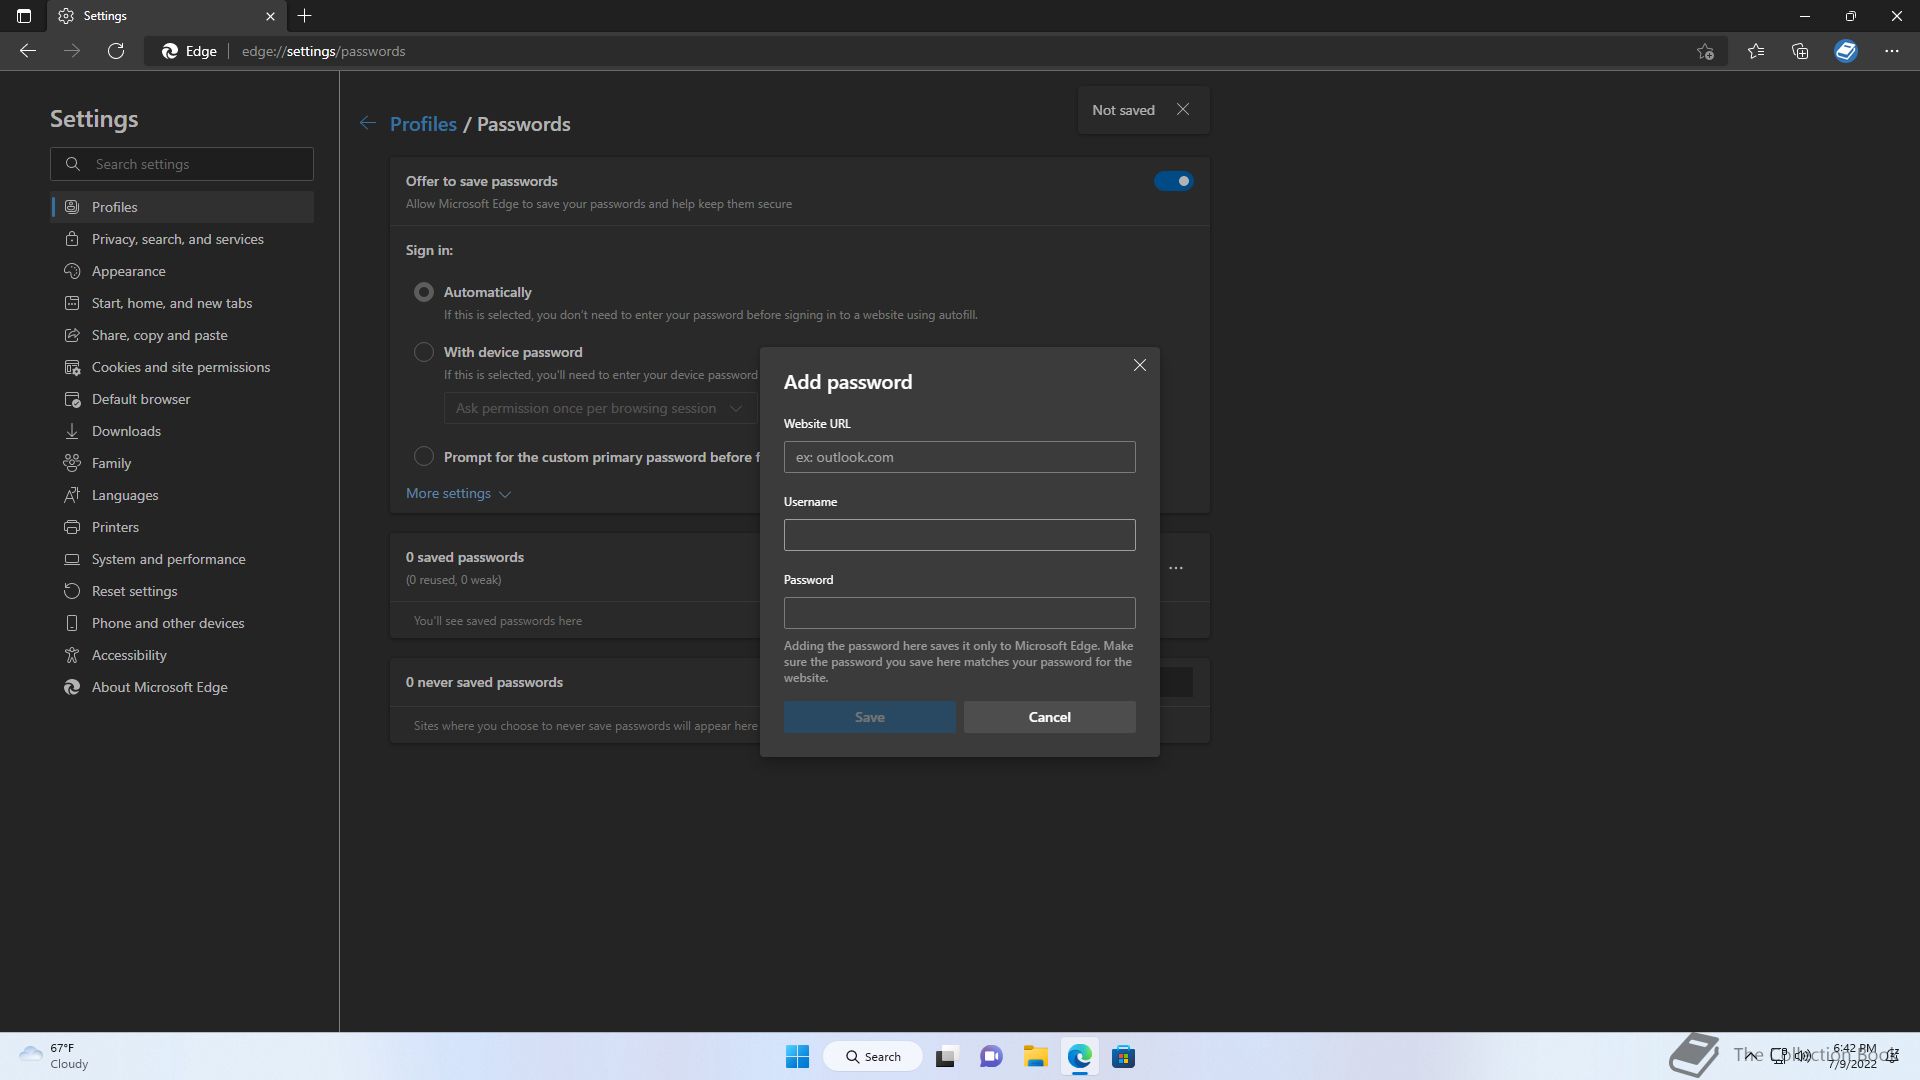
Task: Click the profile avatar icon
Action: [x=1845, y=51]
